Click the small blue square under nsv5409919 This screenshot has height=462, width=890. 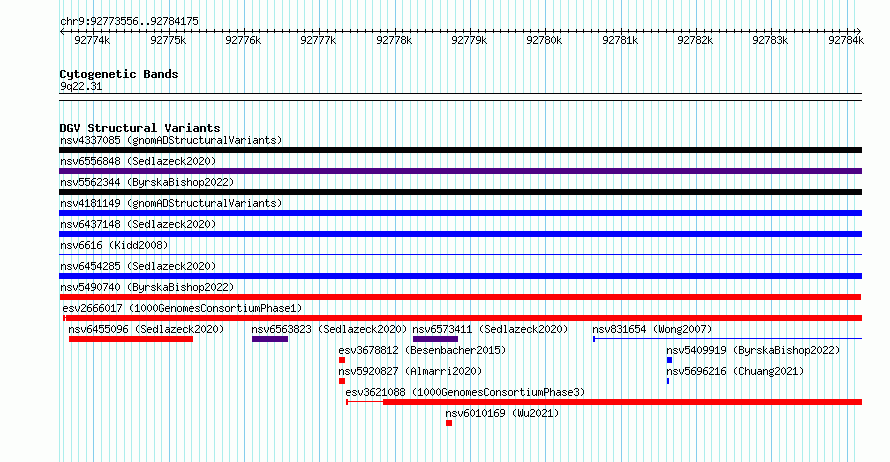670,360
